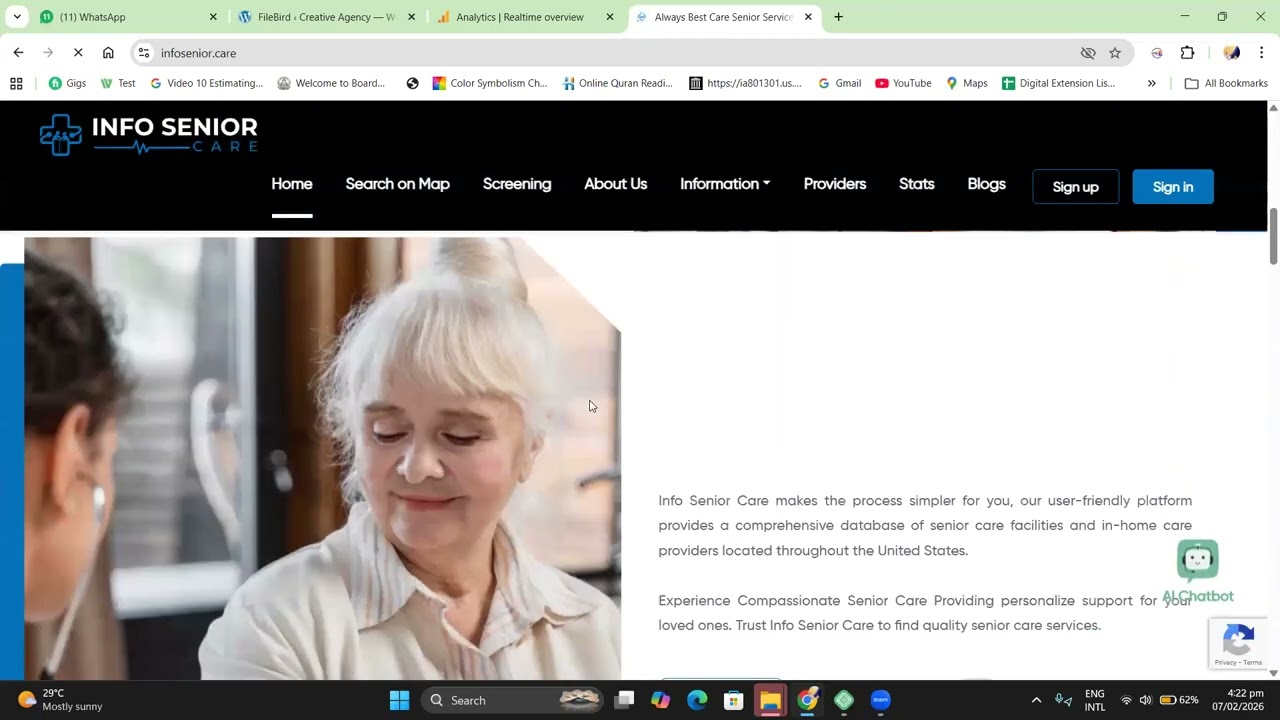This screenshot has height=720, width=1280.
Task: Click the Info Senior Care logo
Action: coord(149,135)
